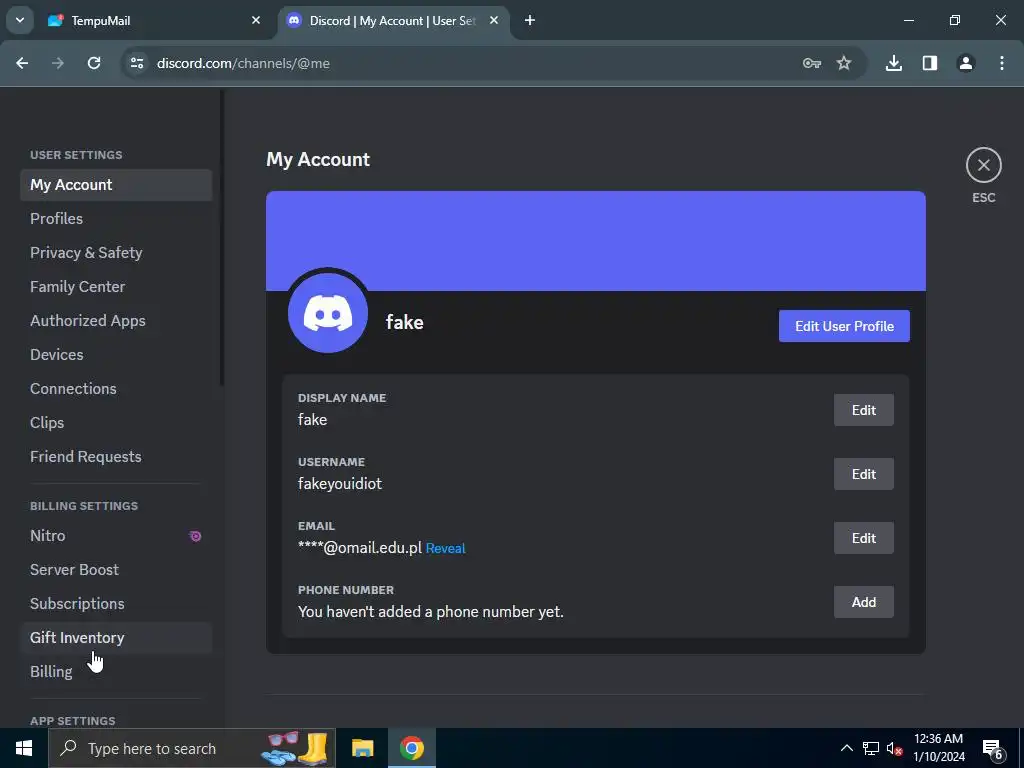Open File Explorer from the taskbar
The width and height of the screenshot is (1024, 768).
(x=362, y=748)
